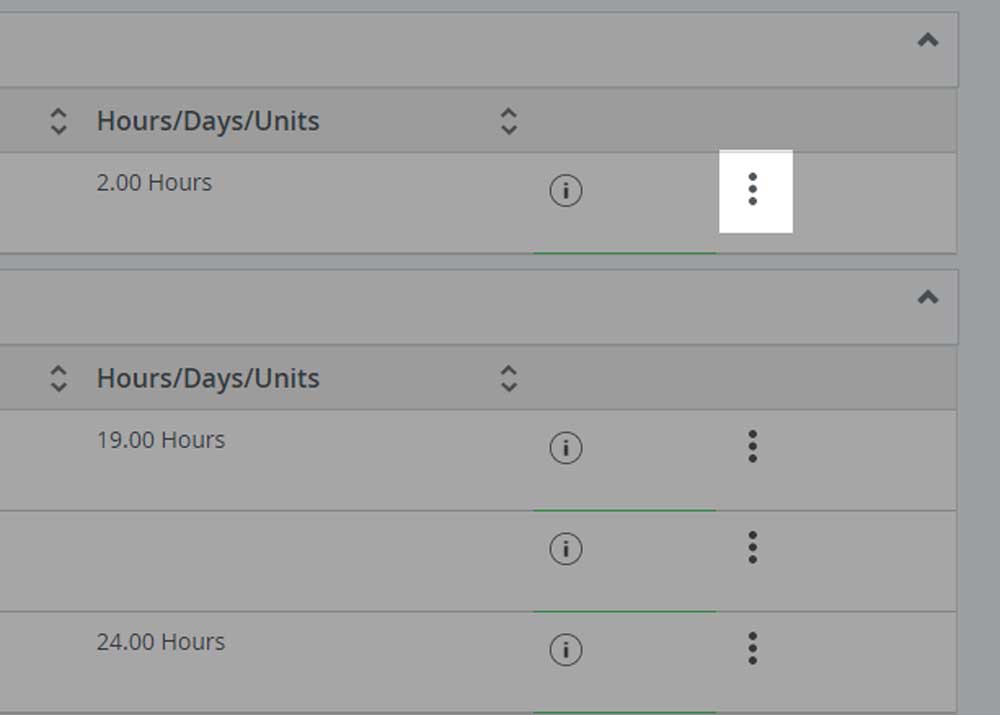The width and height of the screenshot is (1000, 715).
Task: Click the info icon on the empty hours row
Action: click(566, 548)
